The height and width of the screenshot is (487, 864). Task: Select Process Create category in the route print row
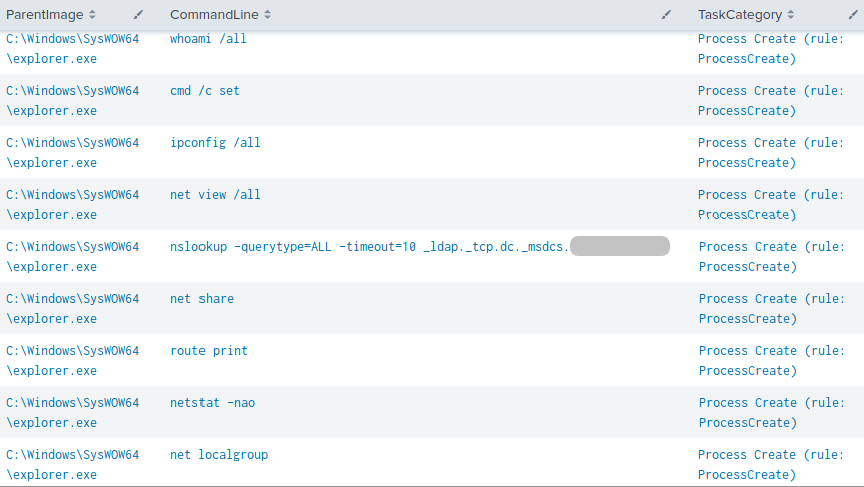(x=771, y=360)
